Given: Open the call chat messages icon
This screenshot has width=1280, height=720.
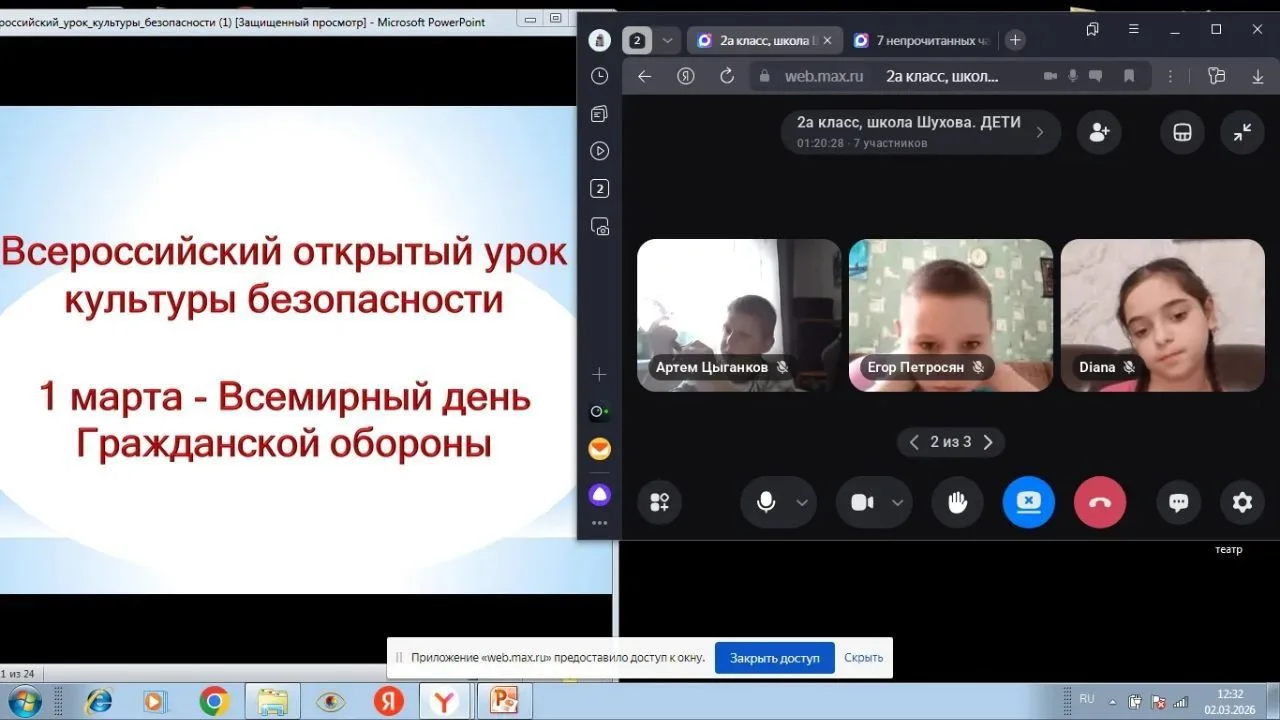Looking at the screenshot, I should coord(1178,503).
